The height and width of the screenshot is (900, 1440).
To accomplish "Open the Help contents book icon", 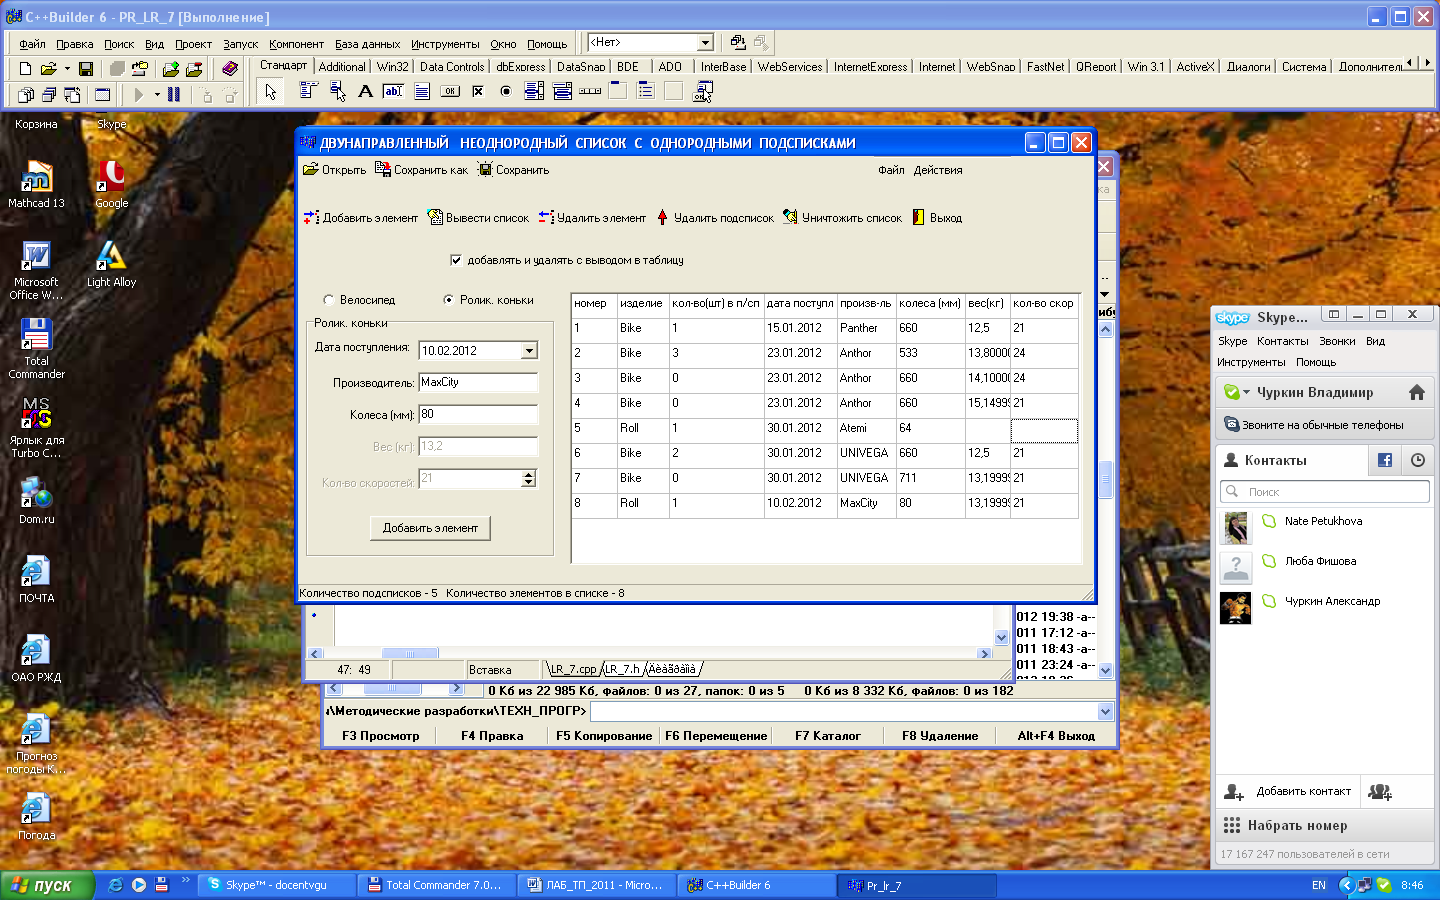I will coord(231,69).
